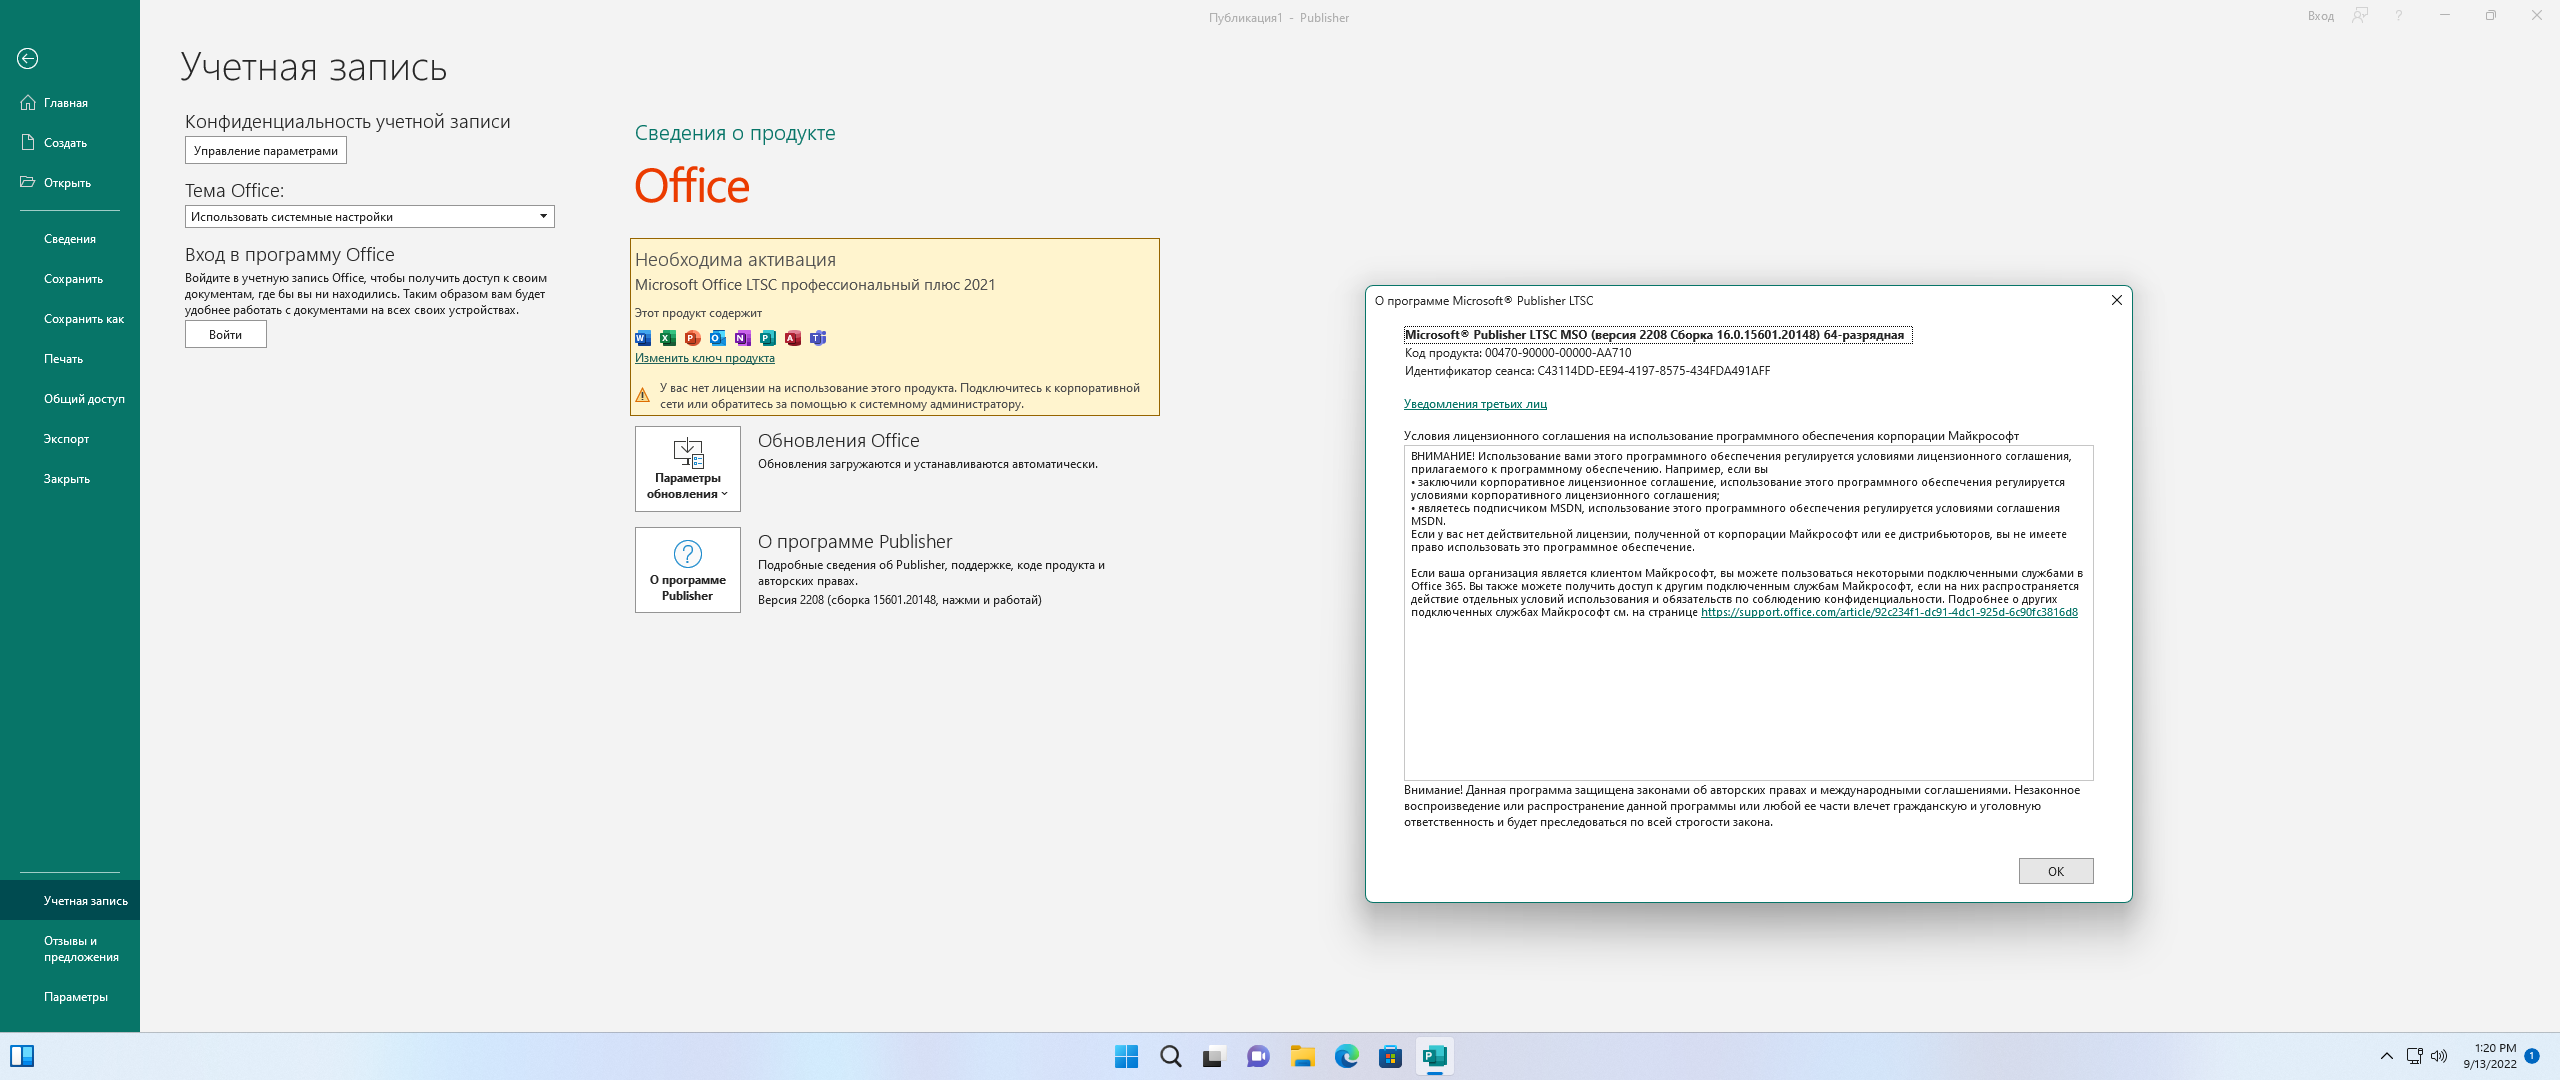Viewport: 2560px width, 1080px height.
Task: Click the Управление параметрами button
Action: [x=266, y=151]
